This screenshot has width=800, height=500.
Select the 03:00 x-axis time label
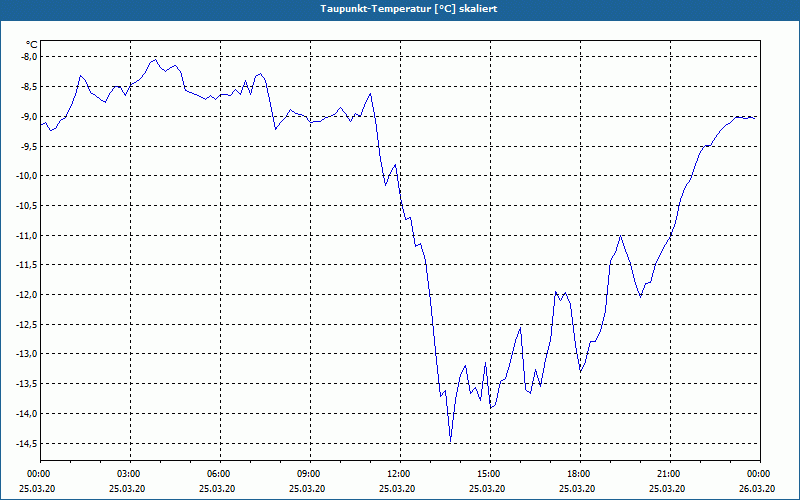129,474
